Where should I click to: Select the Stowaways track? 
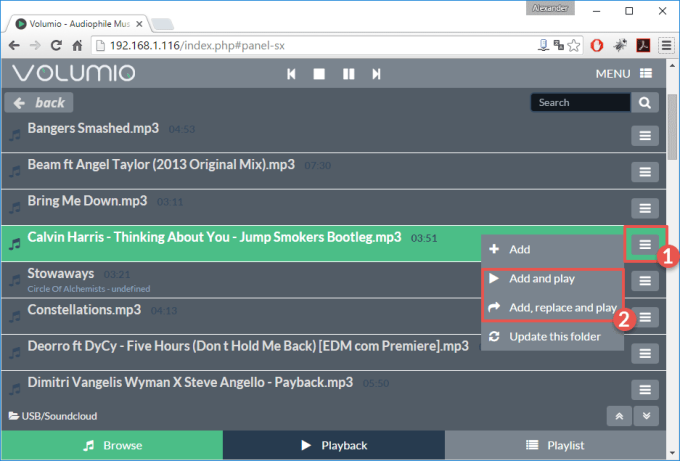tap(61, 274)
